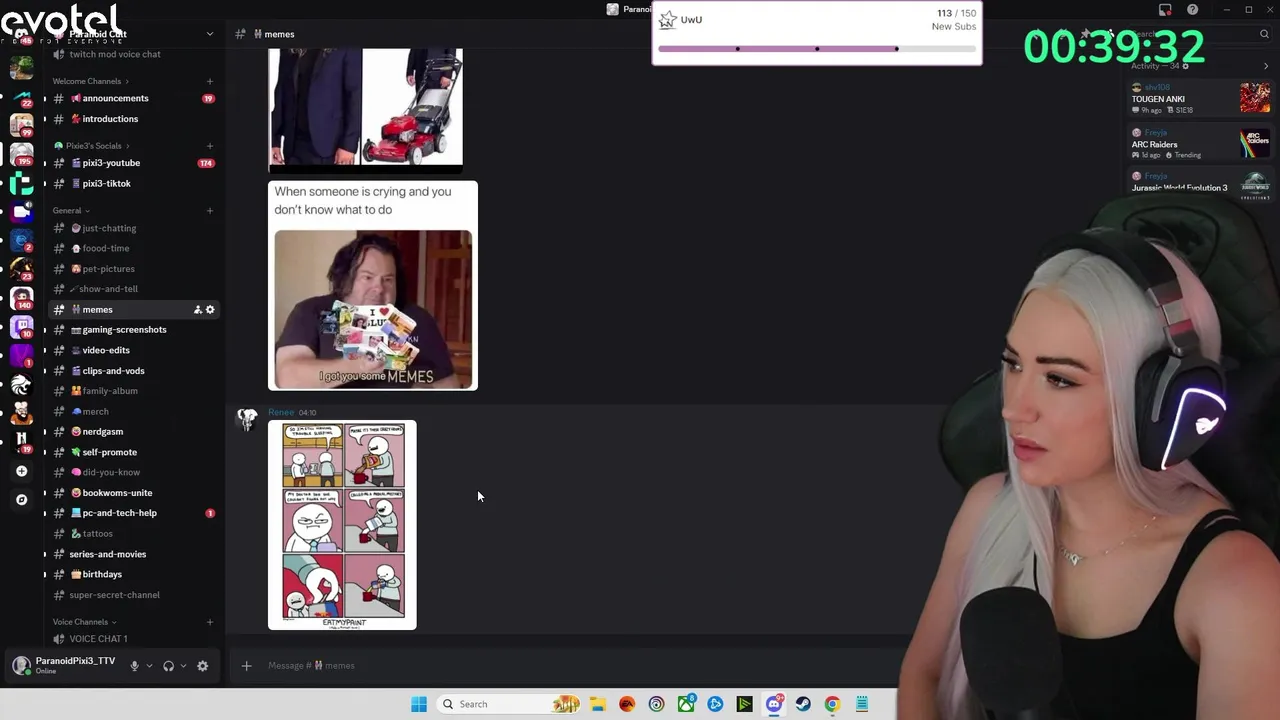Open Discover servers compass icon

pyautogui.click(x=21, y=499)
